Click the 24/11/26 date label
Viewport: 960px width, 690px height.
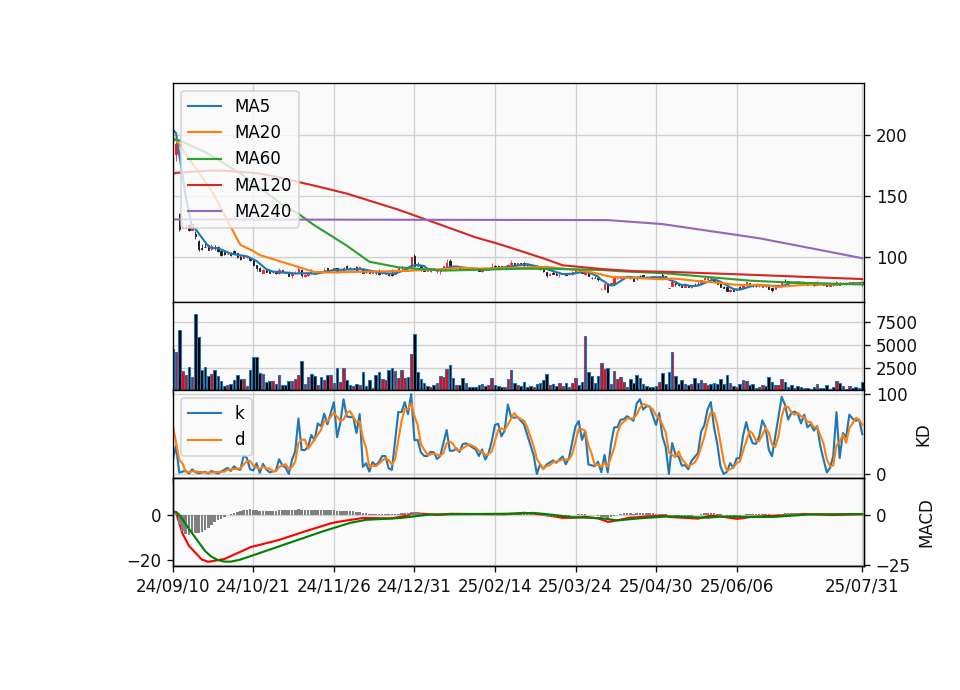pyautogui.click(x=334, y=586)
